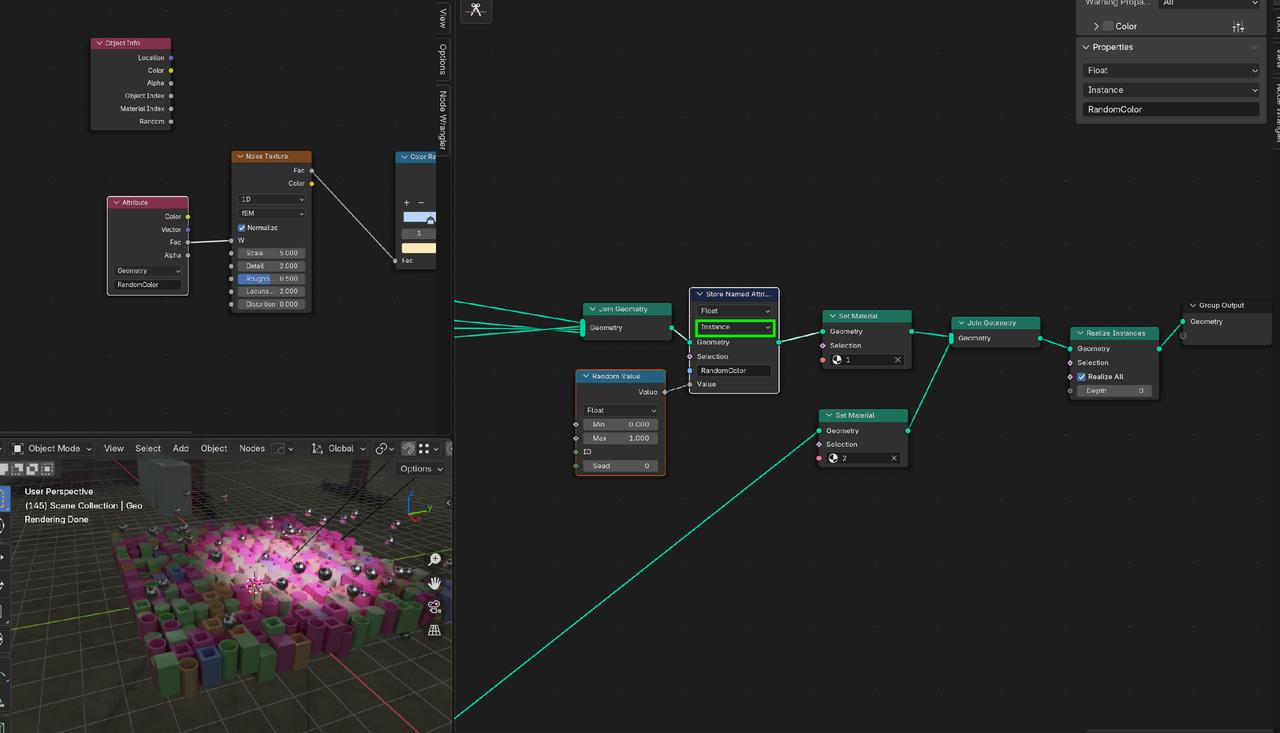Click the preset icon in the Color panel row

(1239, 27)
